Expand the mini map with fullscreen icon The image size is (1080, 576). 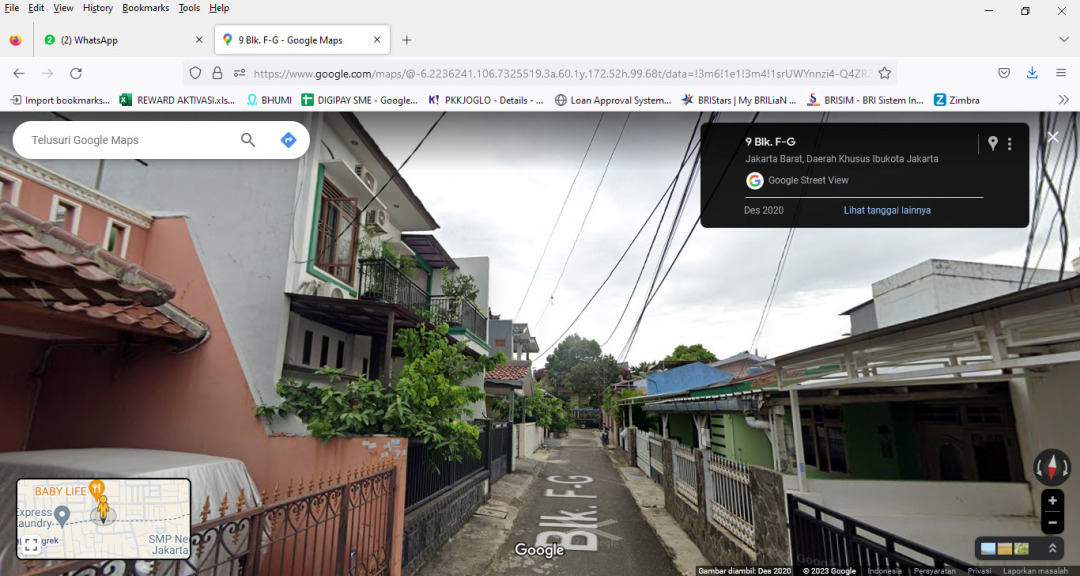(x=31, y=544)
